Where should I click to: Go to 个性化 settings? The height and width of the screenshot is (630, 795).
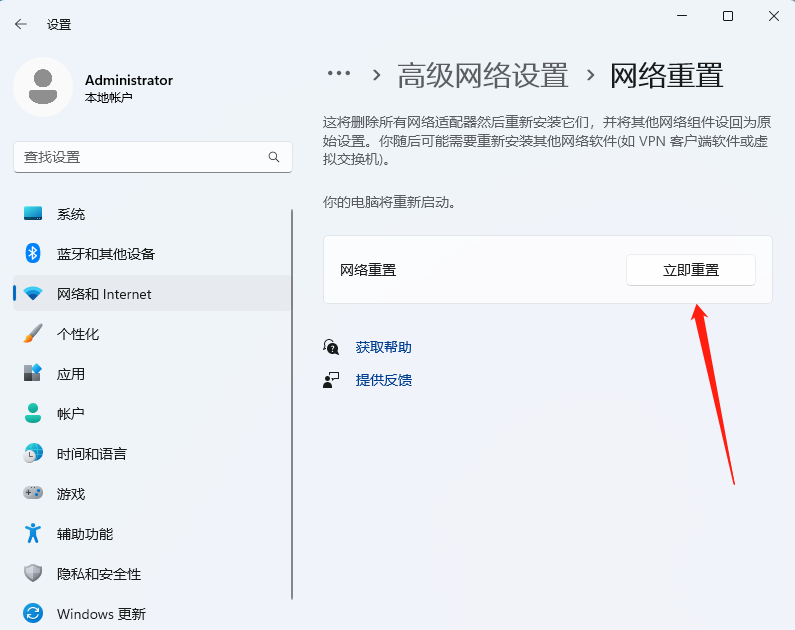[152, 333]
